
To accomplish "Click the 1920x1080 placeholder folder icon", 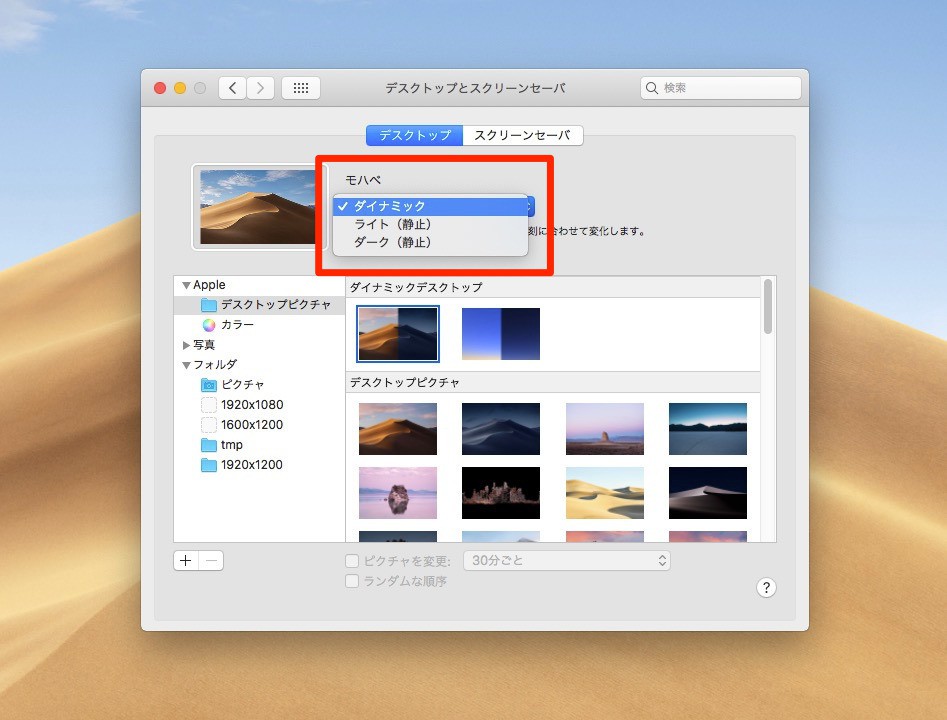I will click(x=208, y=405).
